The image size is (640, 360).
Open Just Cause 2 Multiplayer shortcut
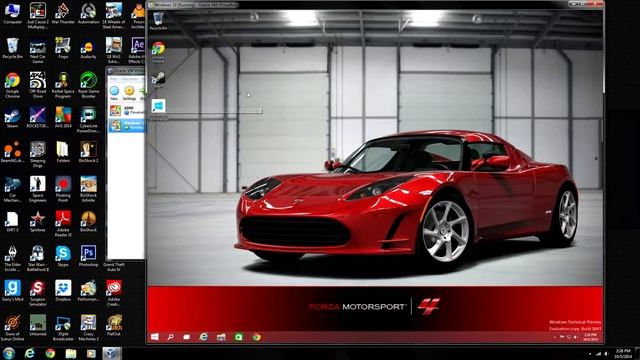[x=38, y=16]
